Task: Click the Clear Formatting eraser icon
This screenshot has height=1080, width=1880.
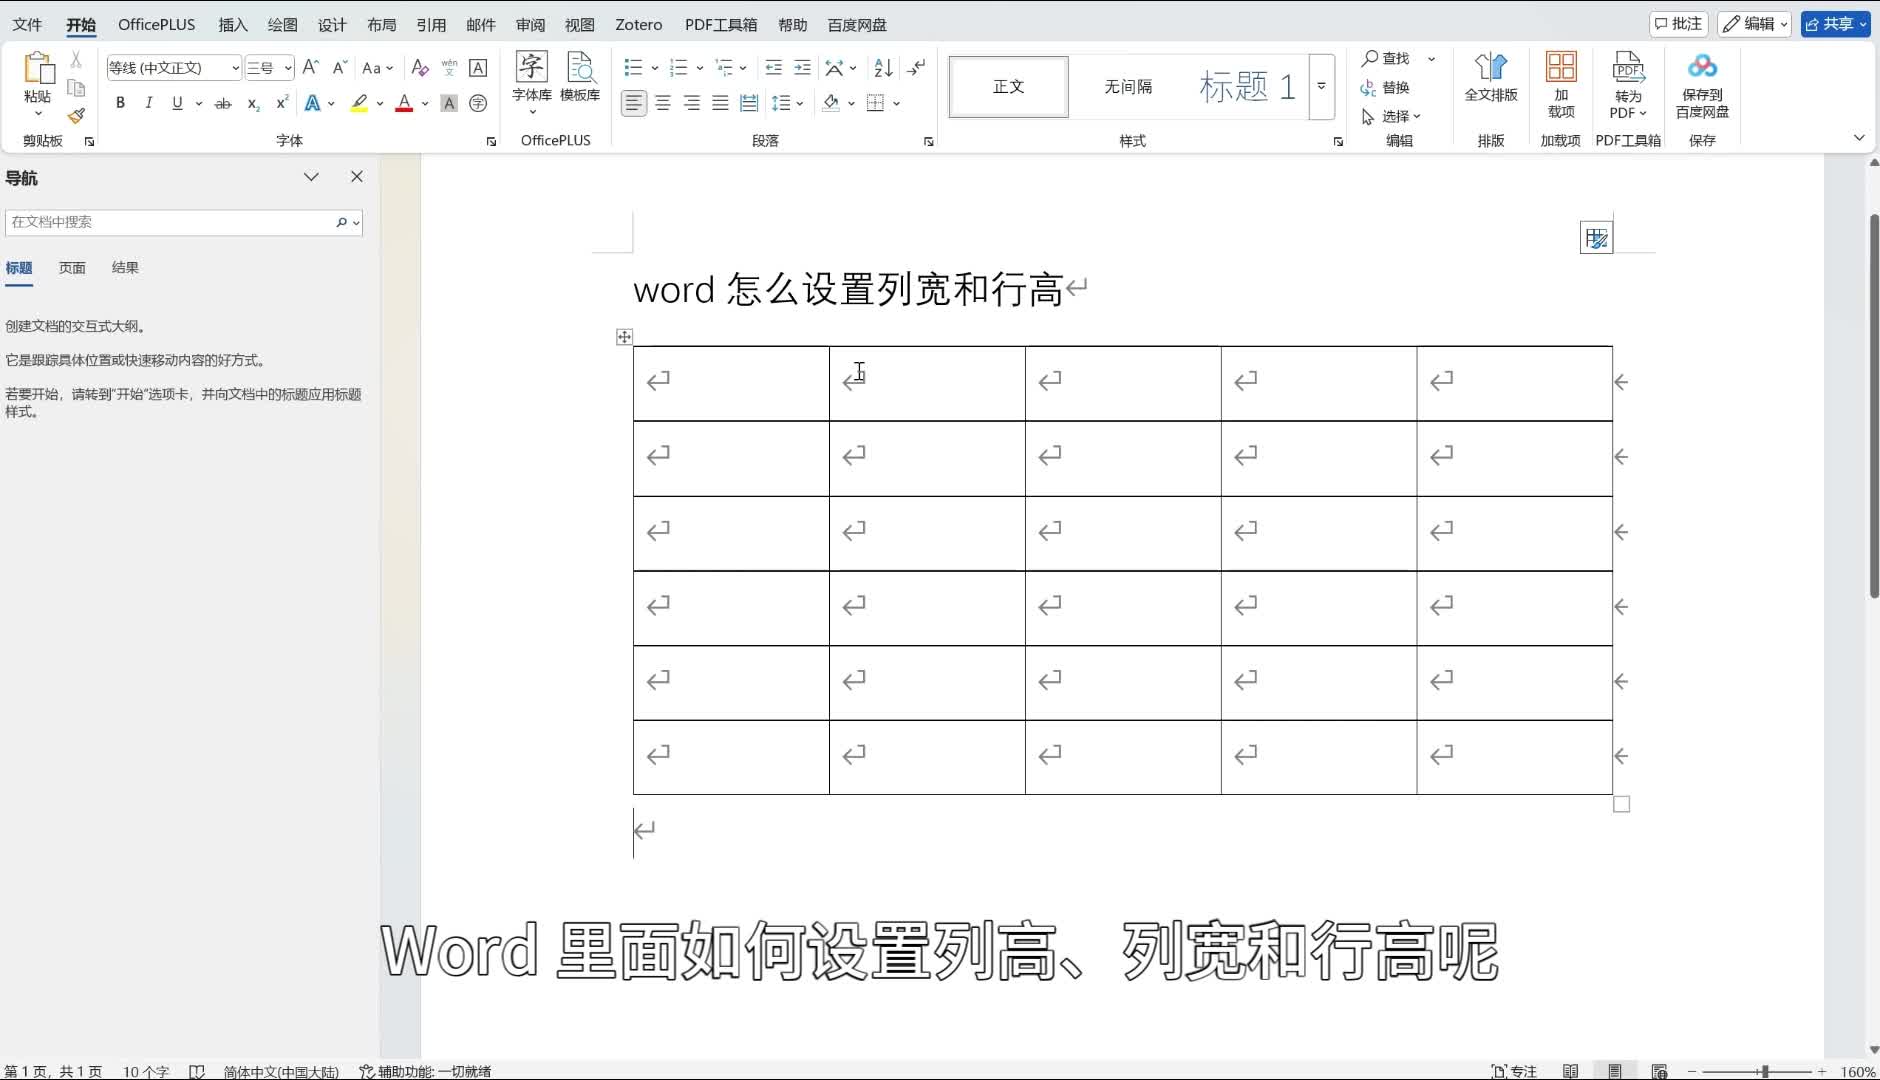Action: pos(420,67)
